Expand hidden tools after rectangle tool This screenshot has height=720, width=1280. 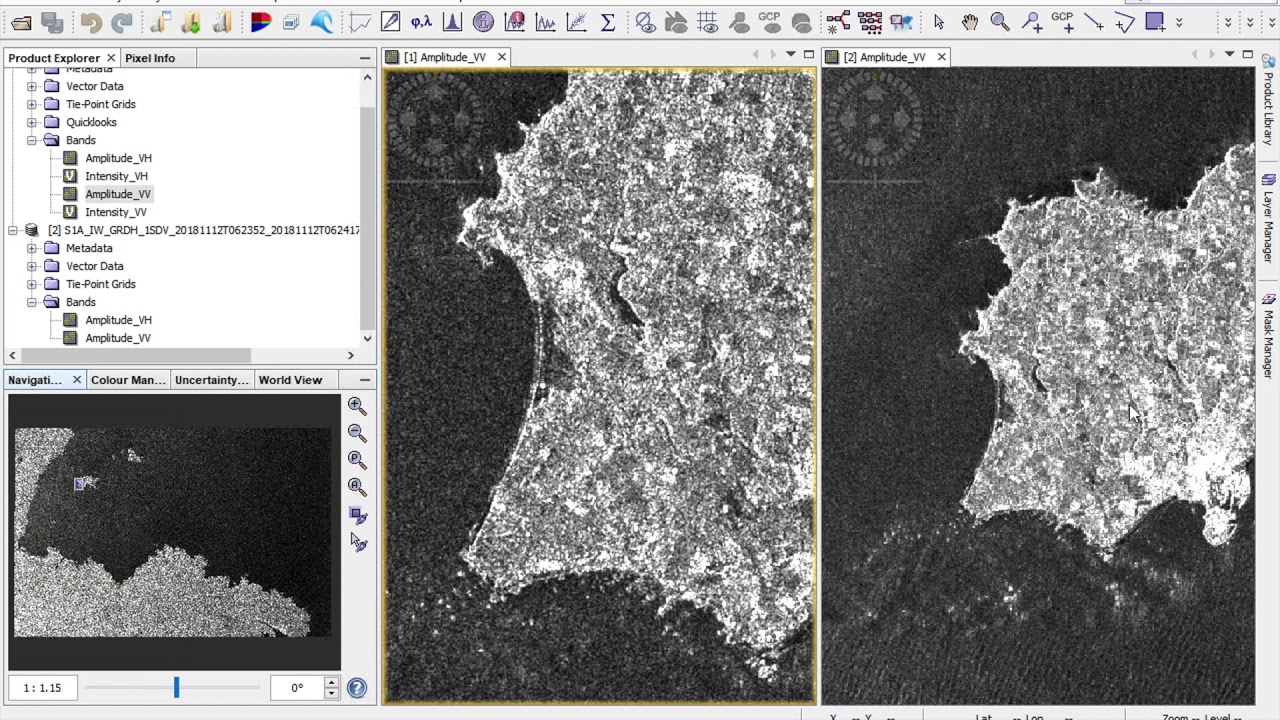click(x=1179, y=21)
